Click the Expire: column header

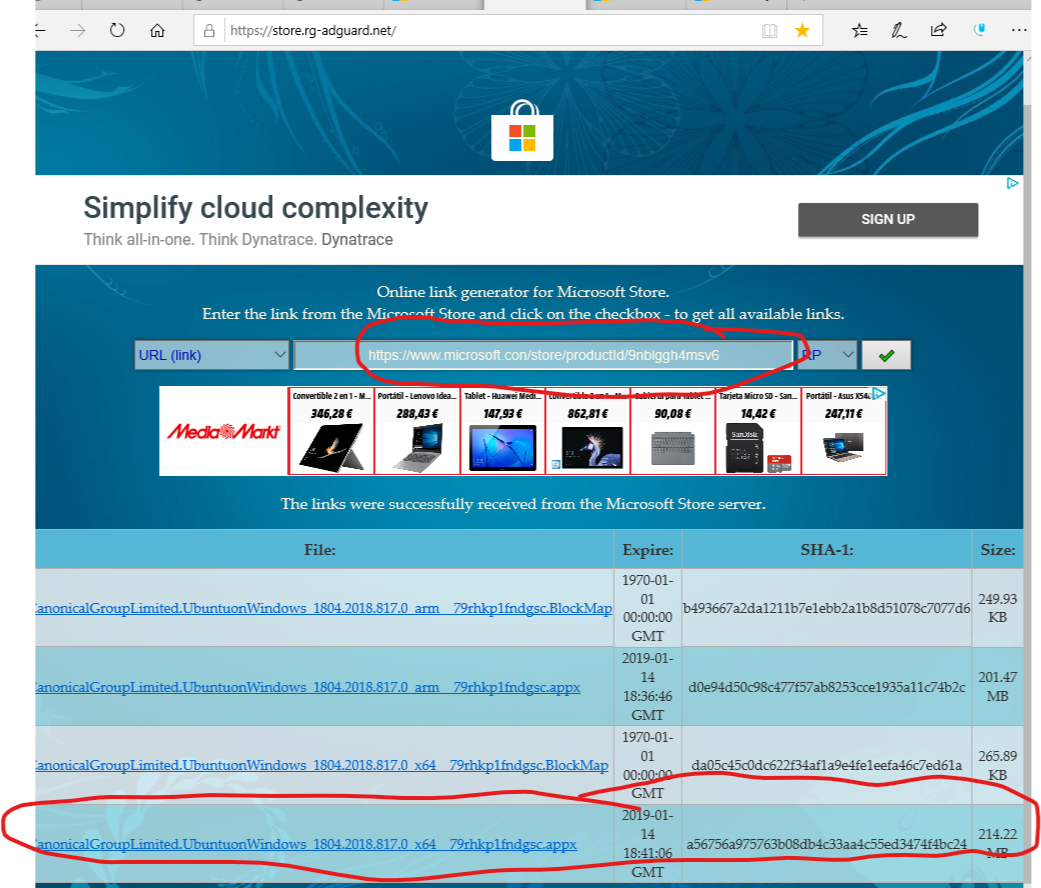tap(648, 550)
